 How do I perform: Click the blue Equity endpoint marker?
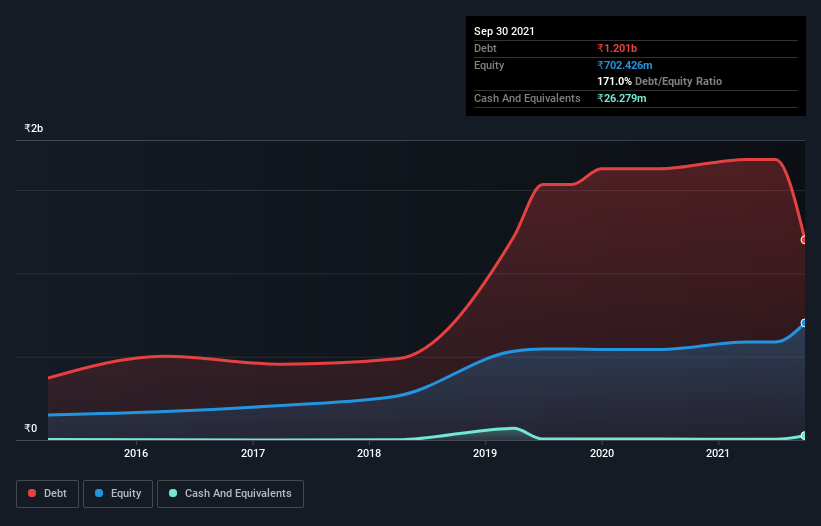pyautogui.click(x=804, y=323)
